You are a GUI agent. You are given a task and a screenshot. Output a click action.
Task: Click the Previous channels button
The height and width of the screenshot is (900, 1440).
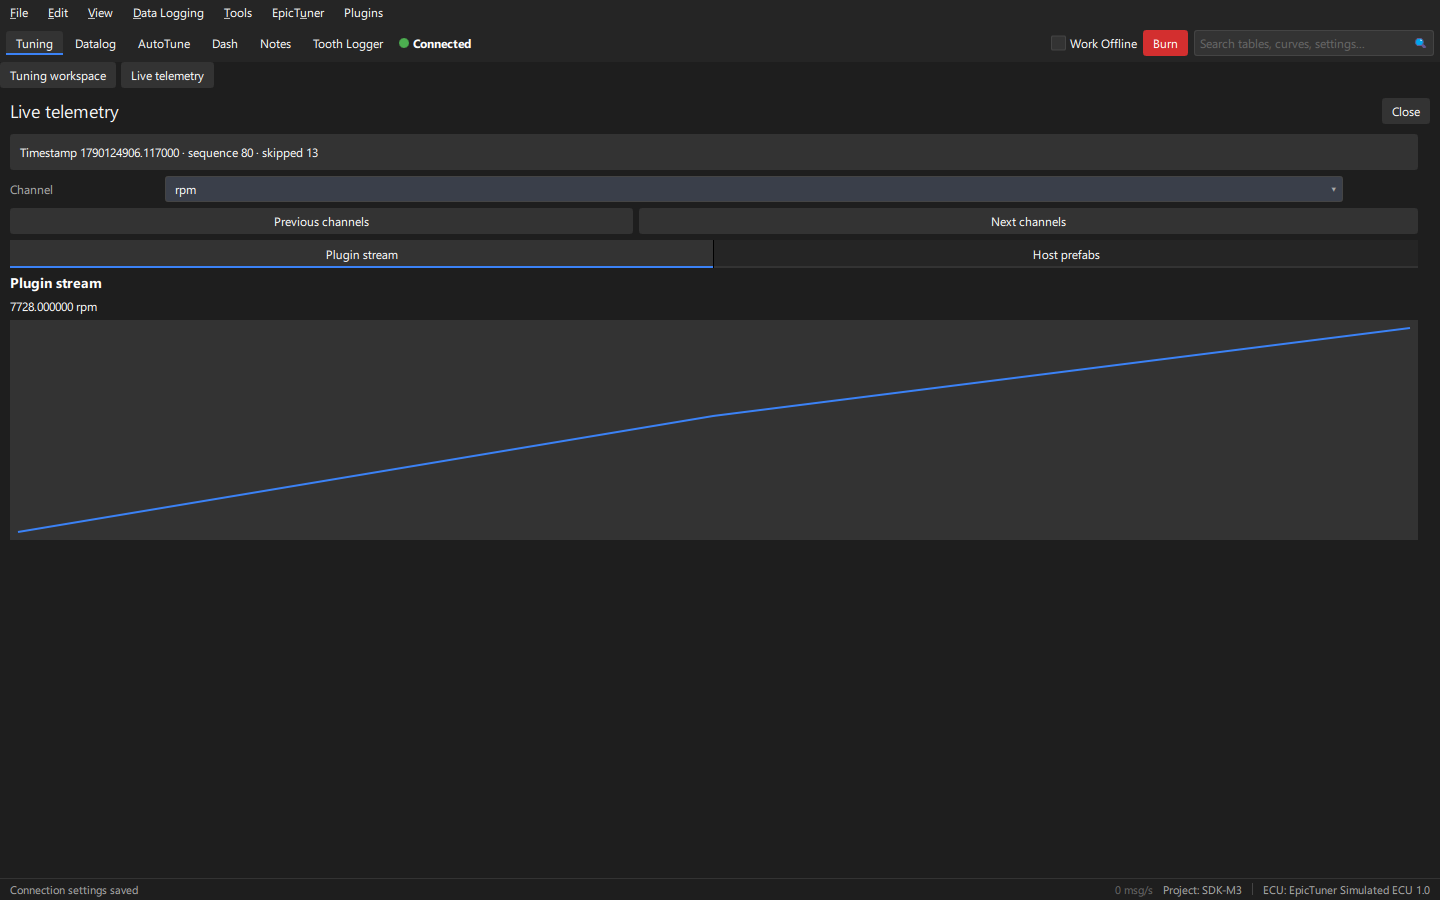point(321,222)
